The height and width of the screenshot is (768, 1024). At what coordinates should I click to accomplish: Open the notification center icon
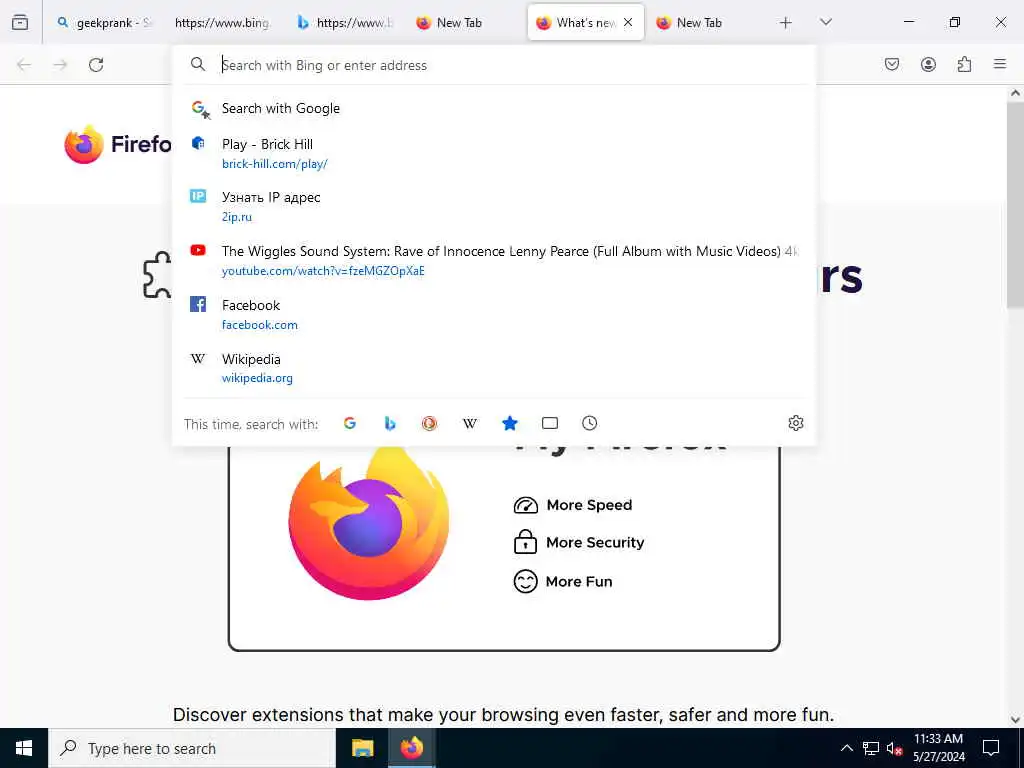[x=991, y=748]
